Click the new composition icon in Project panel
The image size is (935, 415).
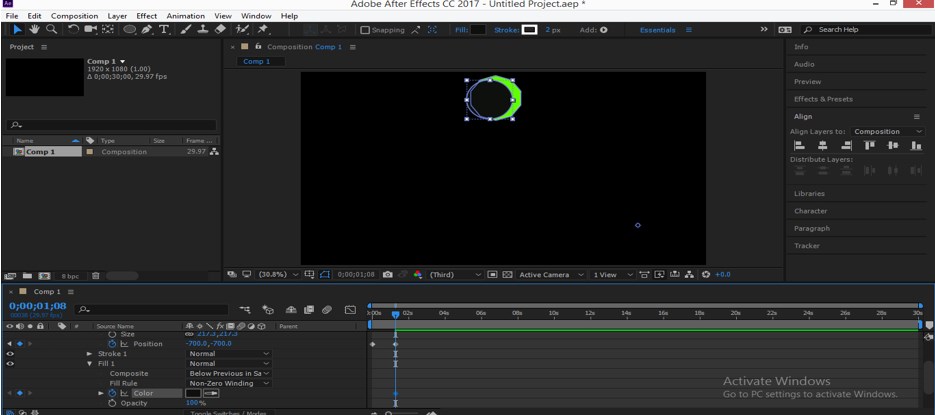point(44,276)
